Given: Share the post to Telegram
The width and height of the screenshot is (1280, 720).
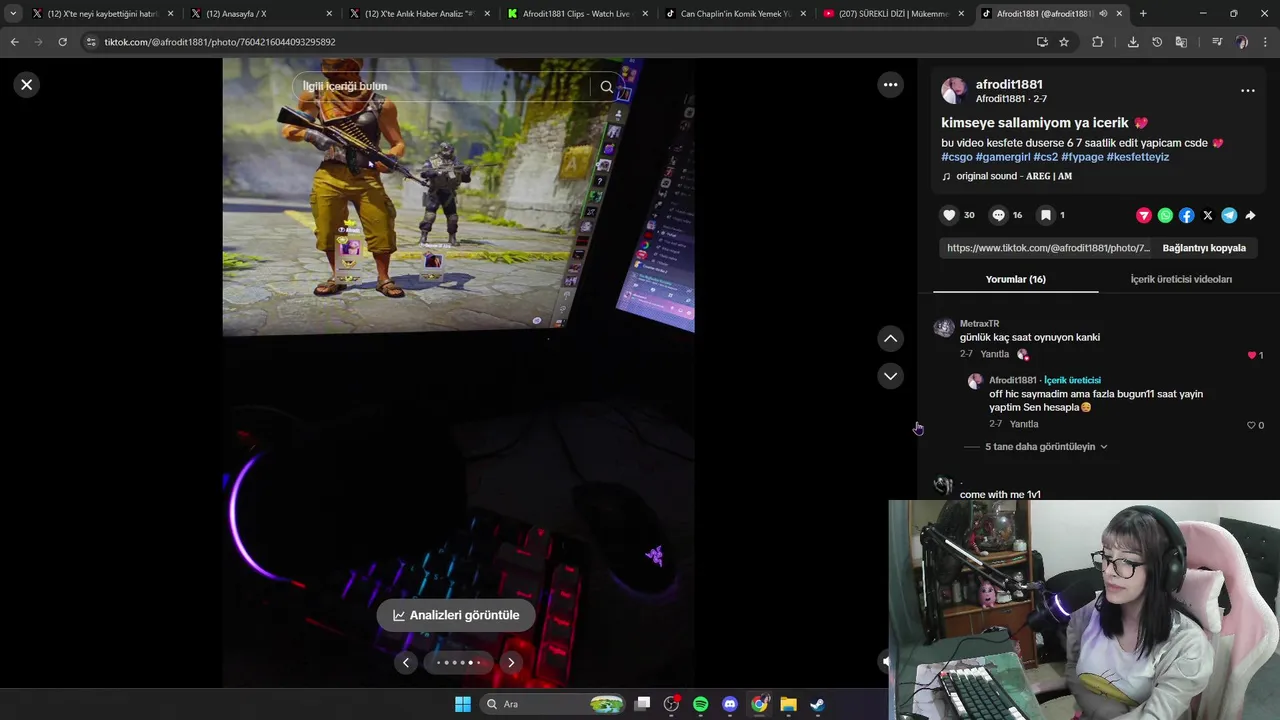Looking at the screenshot, I should pyautogui.click(x=1229, y=215).
